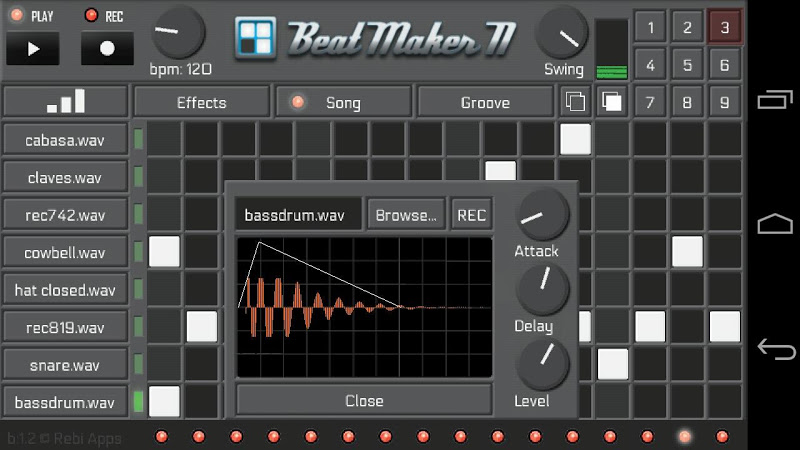Click the paste pattern icon
Image resolution: width=800 pixels, height=450 pixels.
[611, 102]
